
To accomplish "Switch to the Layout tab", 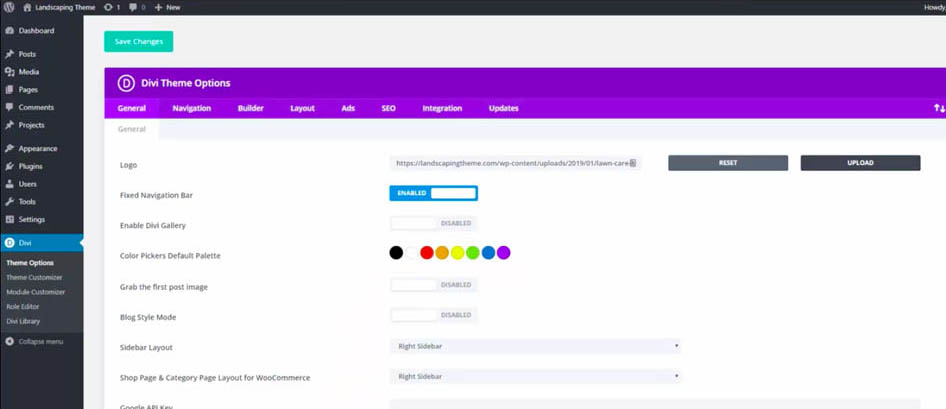I will coord(302,109).
